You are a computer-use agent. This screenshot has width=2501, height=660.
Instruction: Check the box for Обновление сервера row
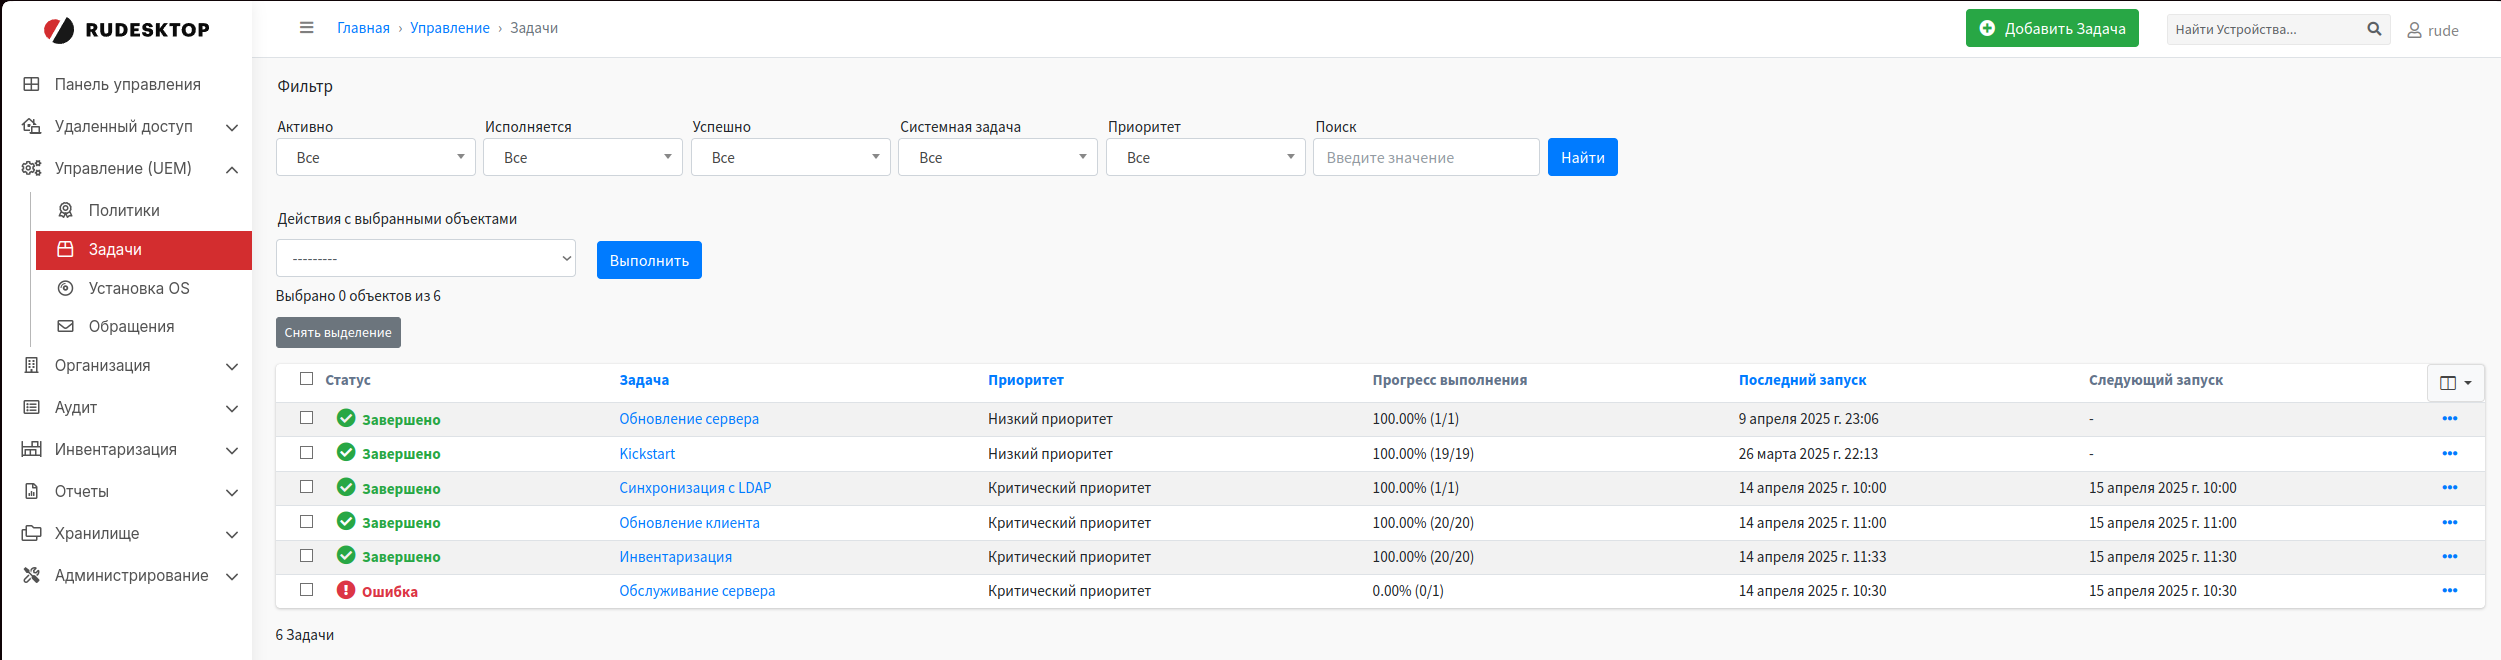tap(307, 418)
